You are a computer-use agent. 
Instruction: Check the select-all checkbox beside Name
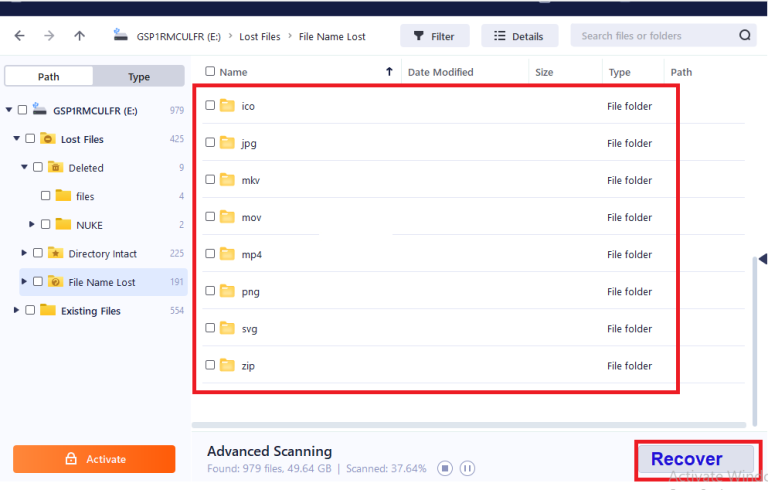pos(210,72)
